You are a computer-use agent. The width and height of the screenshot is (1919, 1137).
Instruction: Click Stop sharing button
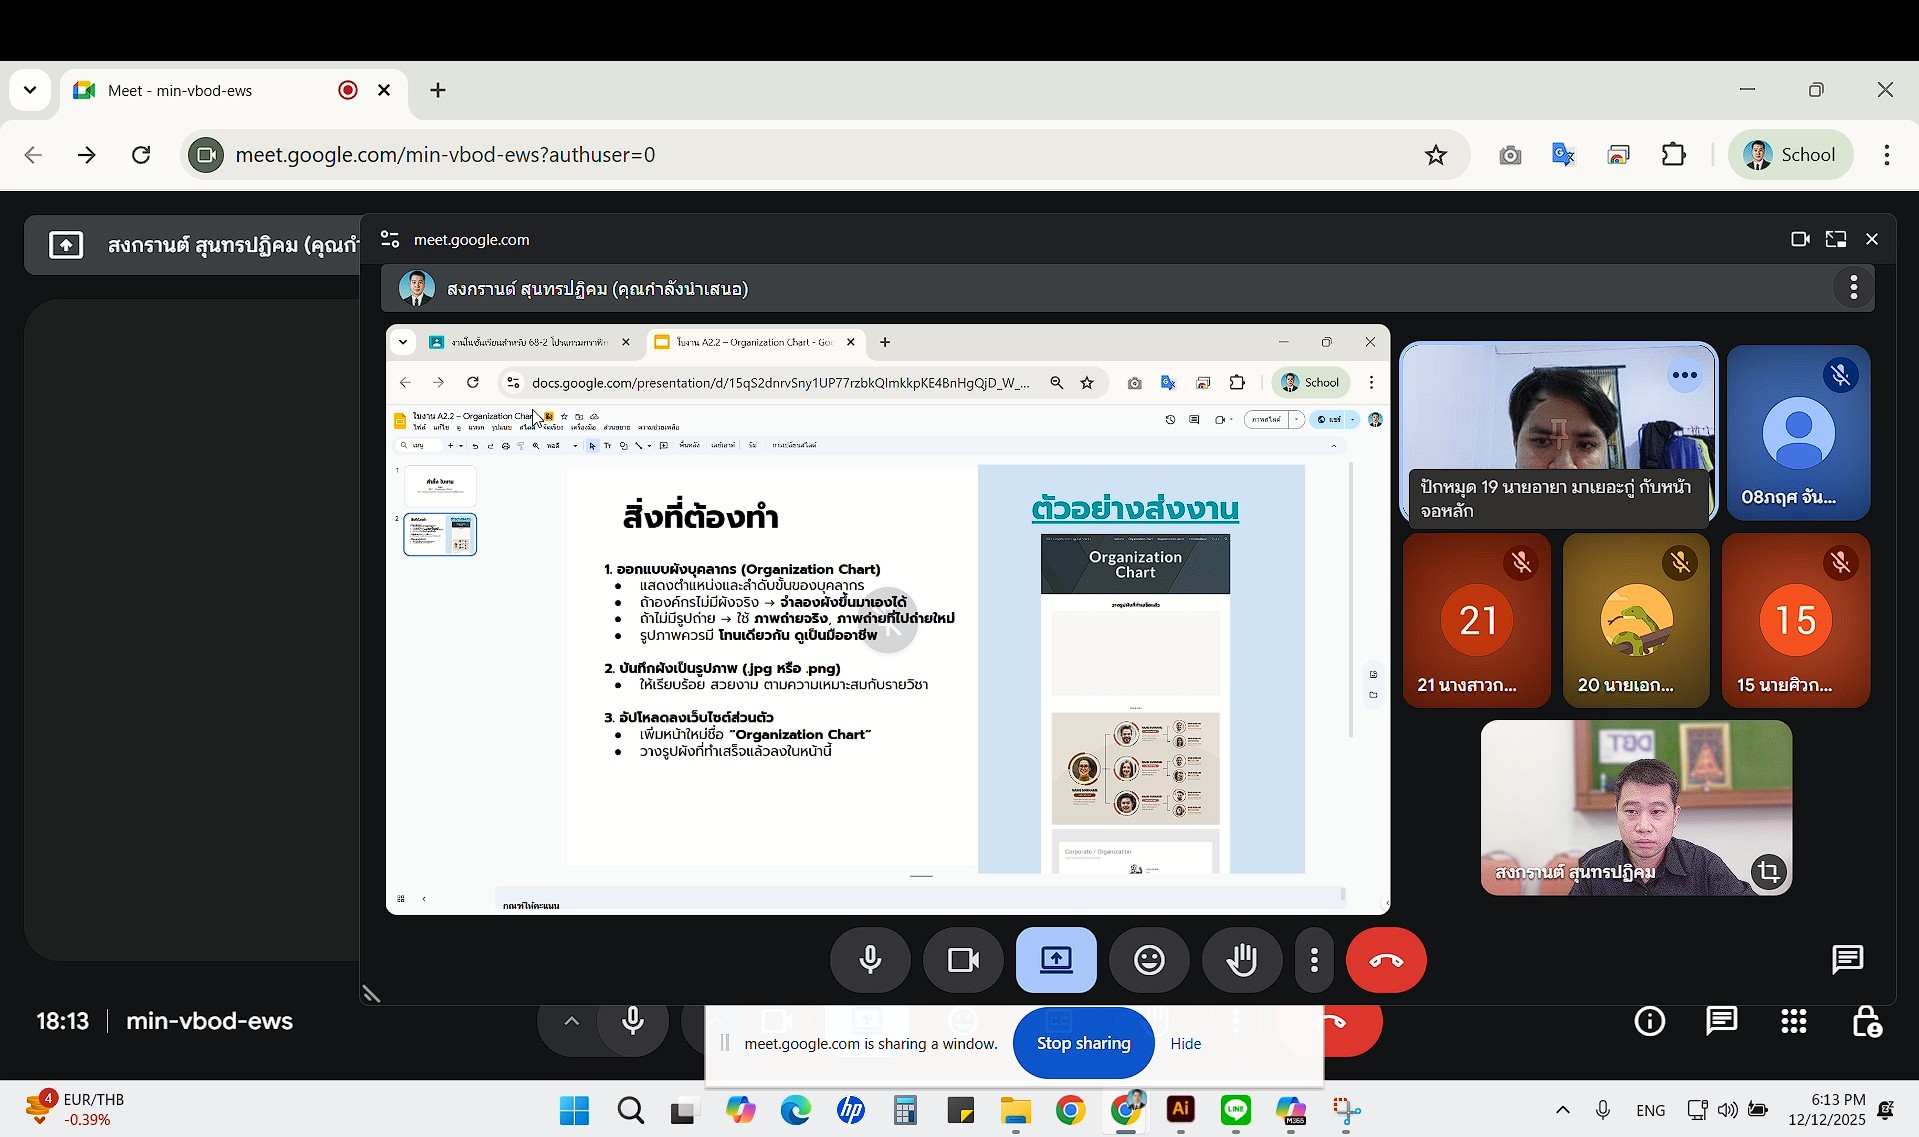tap(1083, 1043)
